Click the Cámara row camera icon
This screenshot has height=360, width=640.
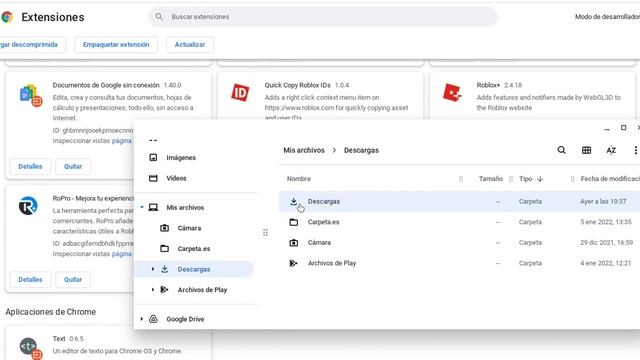tap(293, 242)
